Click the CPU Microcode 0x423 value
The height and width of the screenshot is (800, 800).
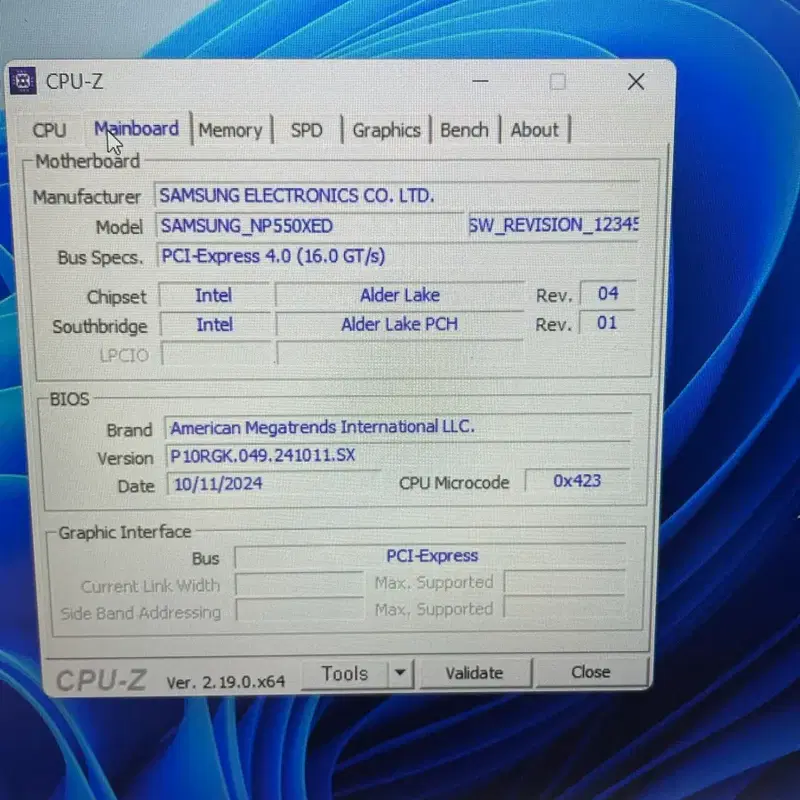tap(577, 481)
